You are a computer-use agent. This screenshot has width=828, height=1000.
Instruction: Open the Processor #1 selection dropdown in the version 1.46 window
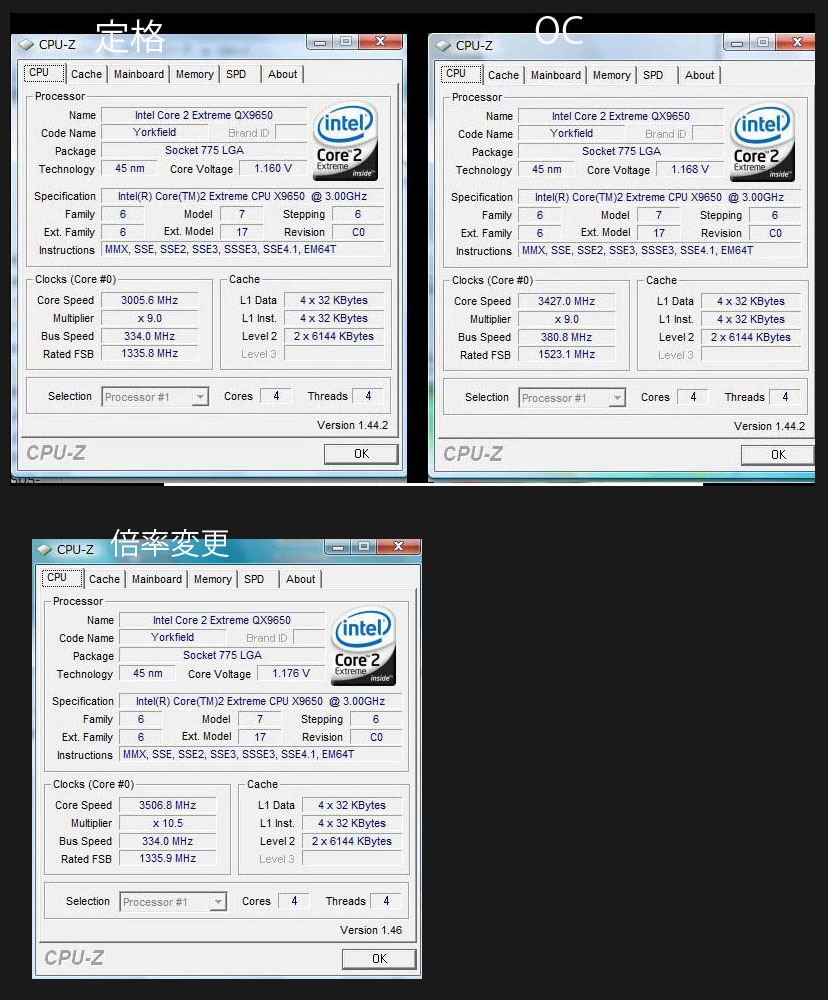(174, 902)
